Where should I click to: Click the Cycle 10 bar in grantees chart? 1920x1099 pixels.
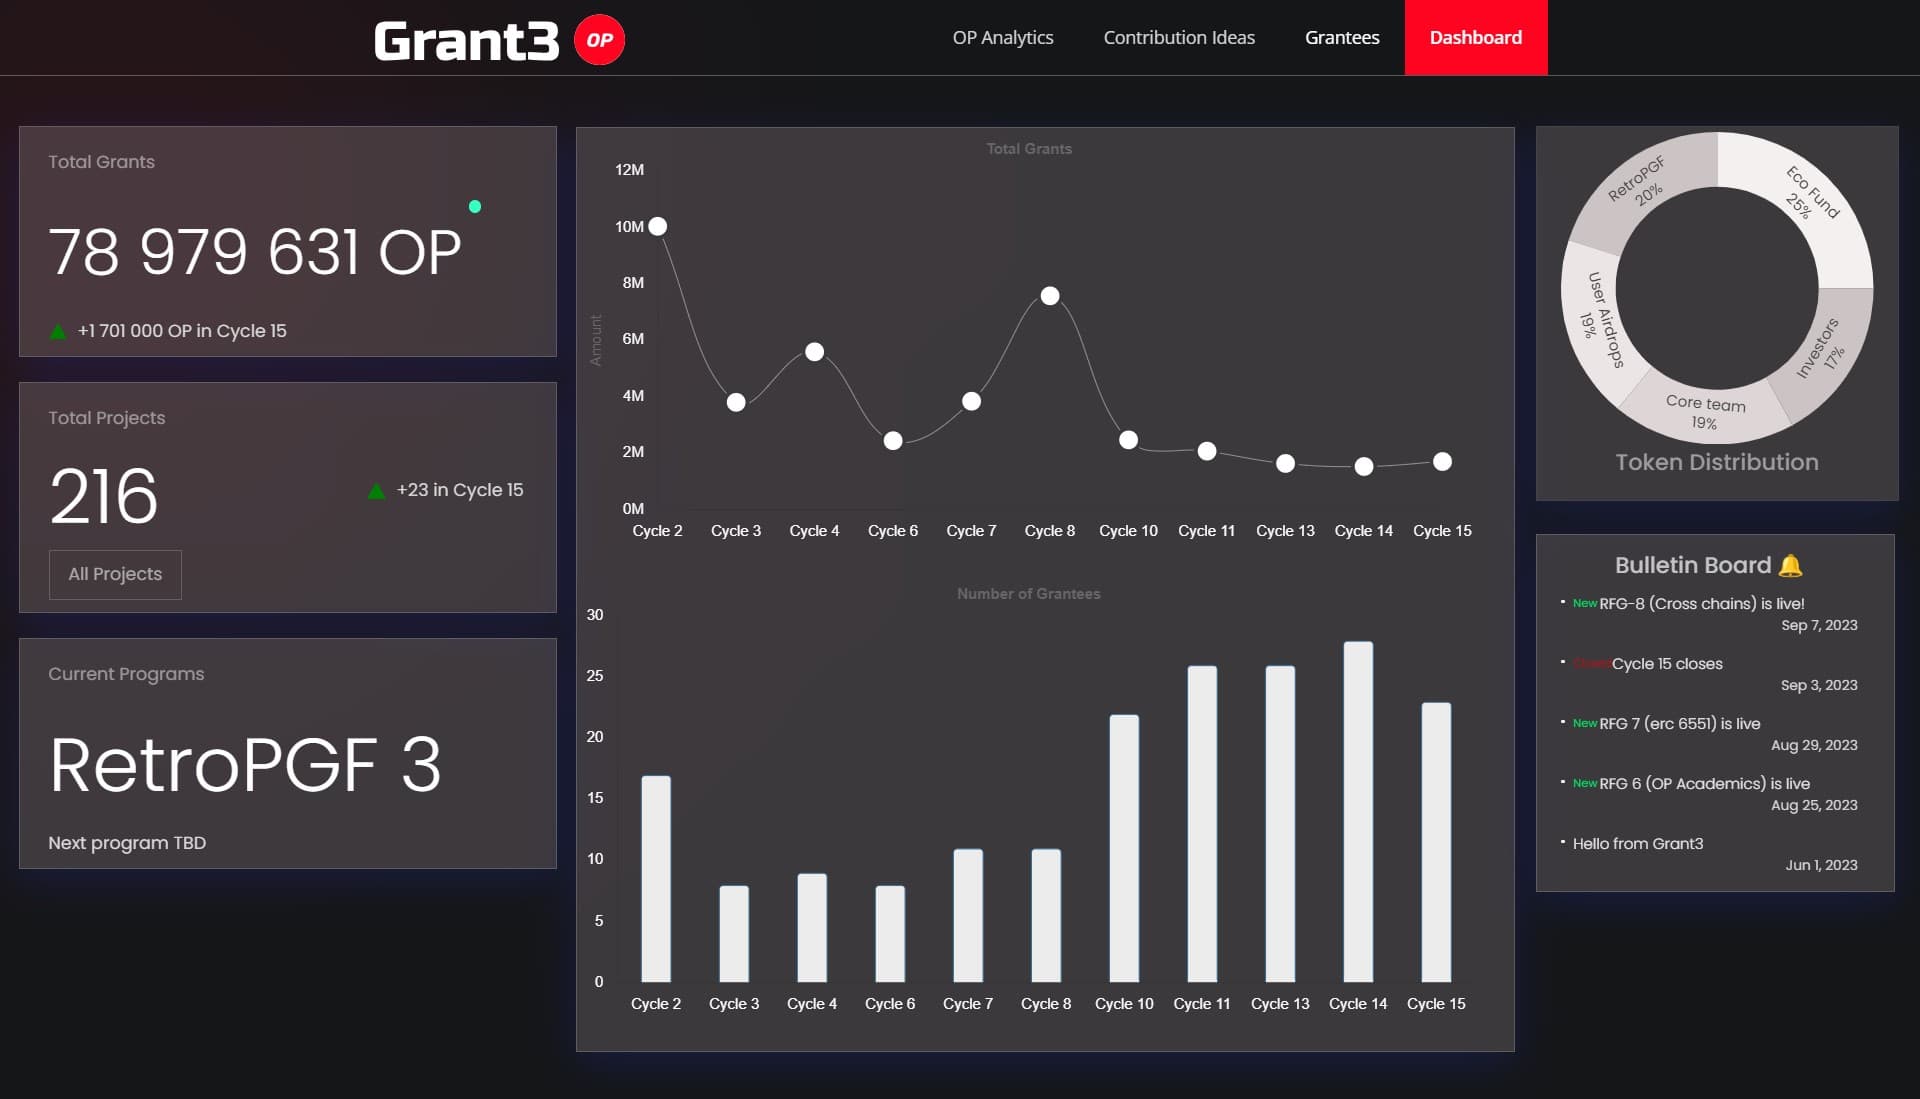1124,848
